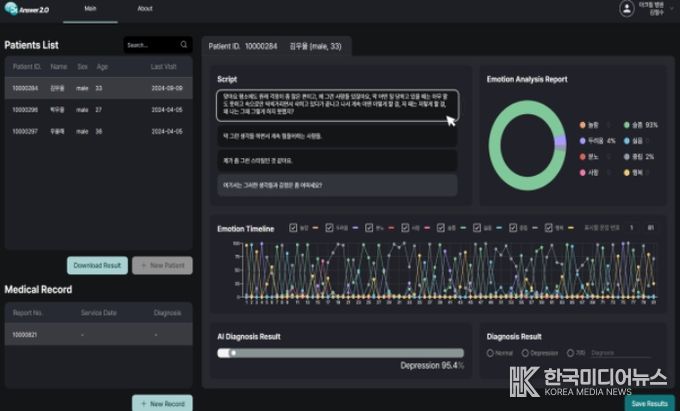Toggle the purple-line timeline checkbox

coord(329,228)
